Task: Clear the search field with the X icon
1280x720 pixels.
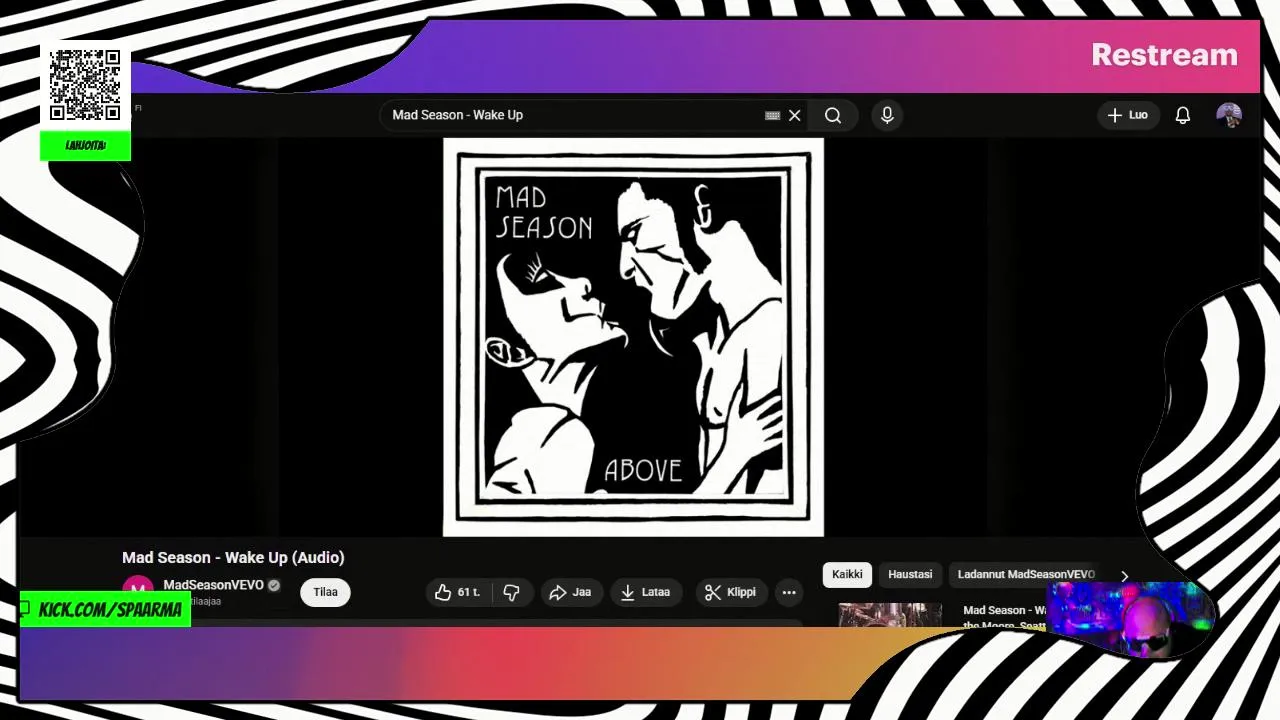Action: 795,115
